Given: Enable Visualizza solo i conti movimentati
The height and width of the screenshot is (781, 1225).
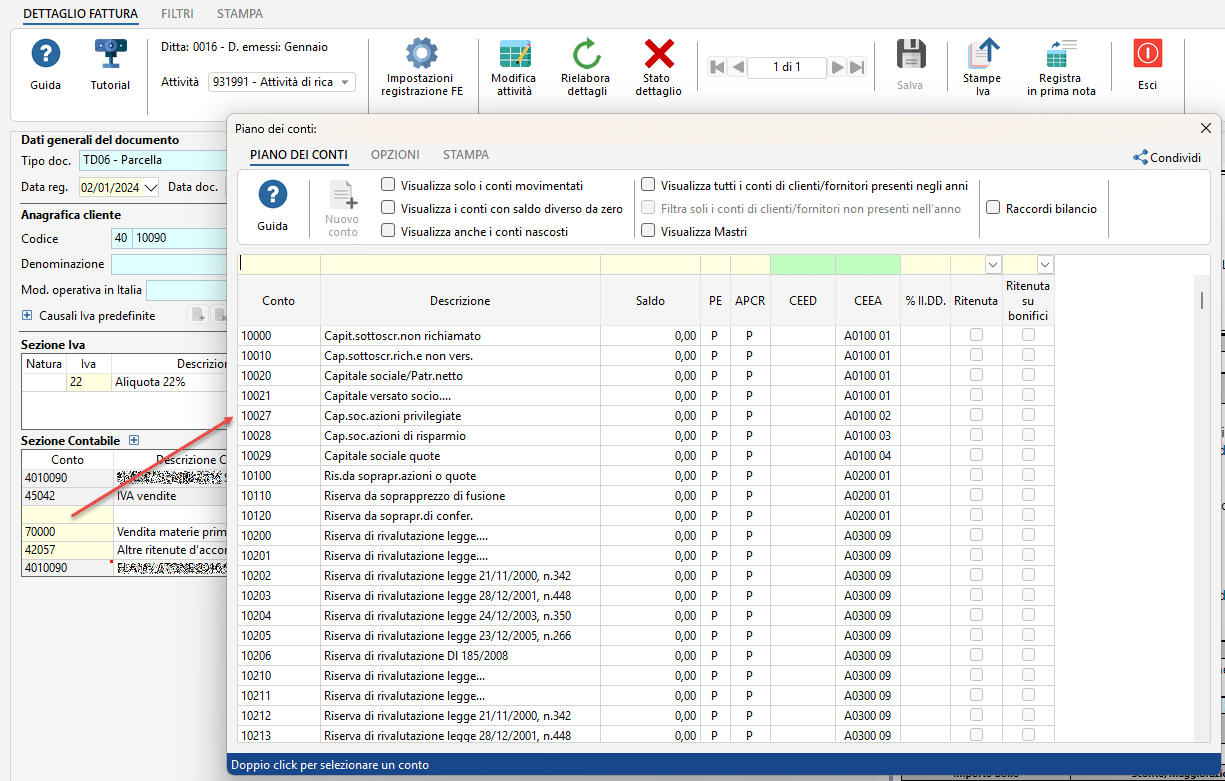Looking at the screenshot, I should [x=388, y=185].
